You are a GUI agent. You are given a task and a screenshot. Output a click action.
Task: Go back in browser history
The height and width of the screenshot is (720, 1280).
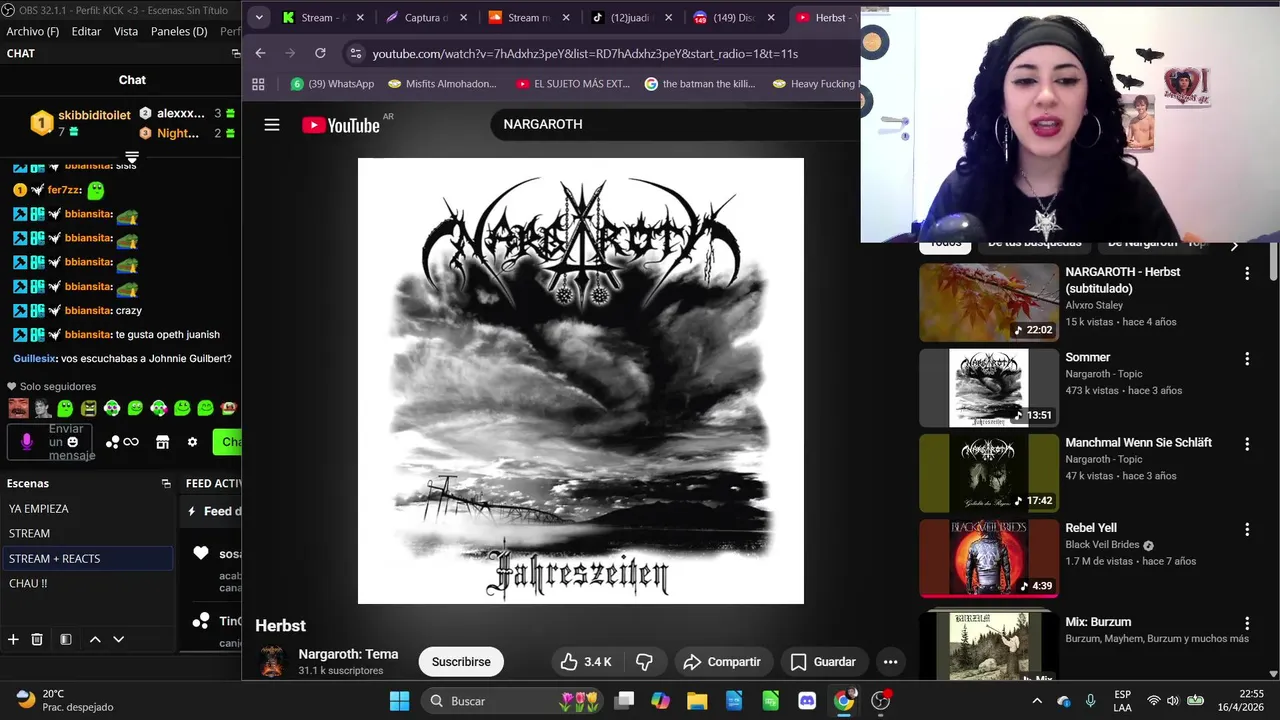(x=260, y=53)
